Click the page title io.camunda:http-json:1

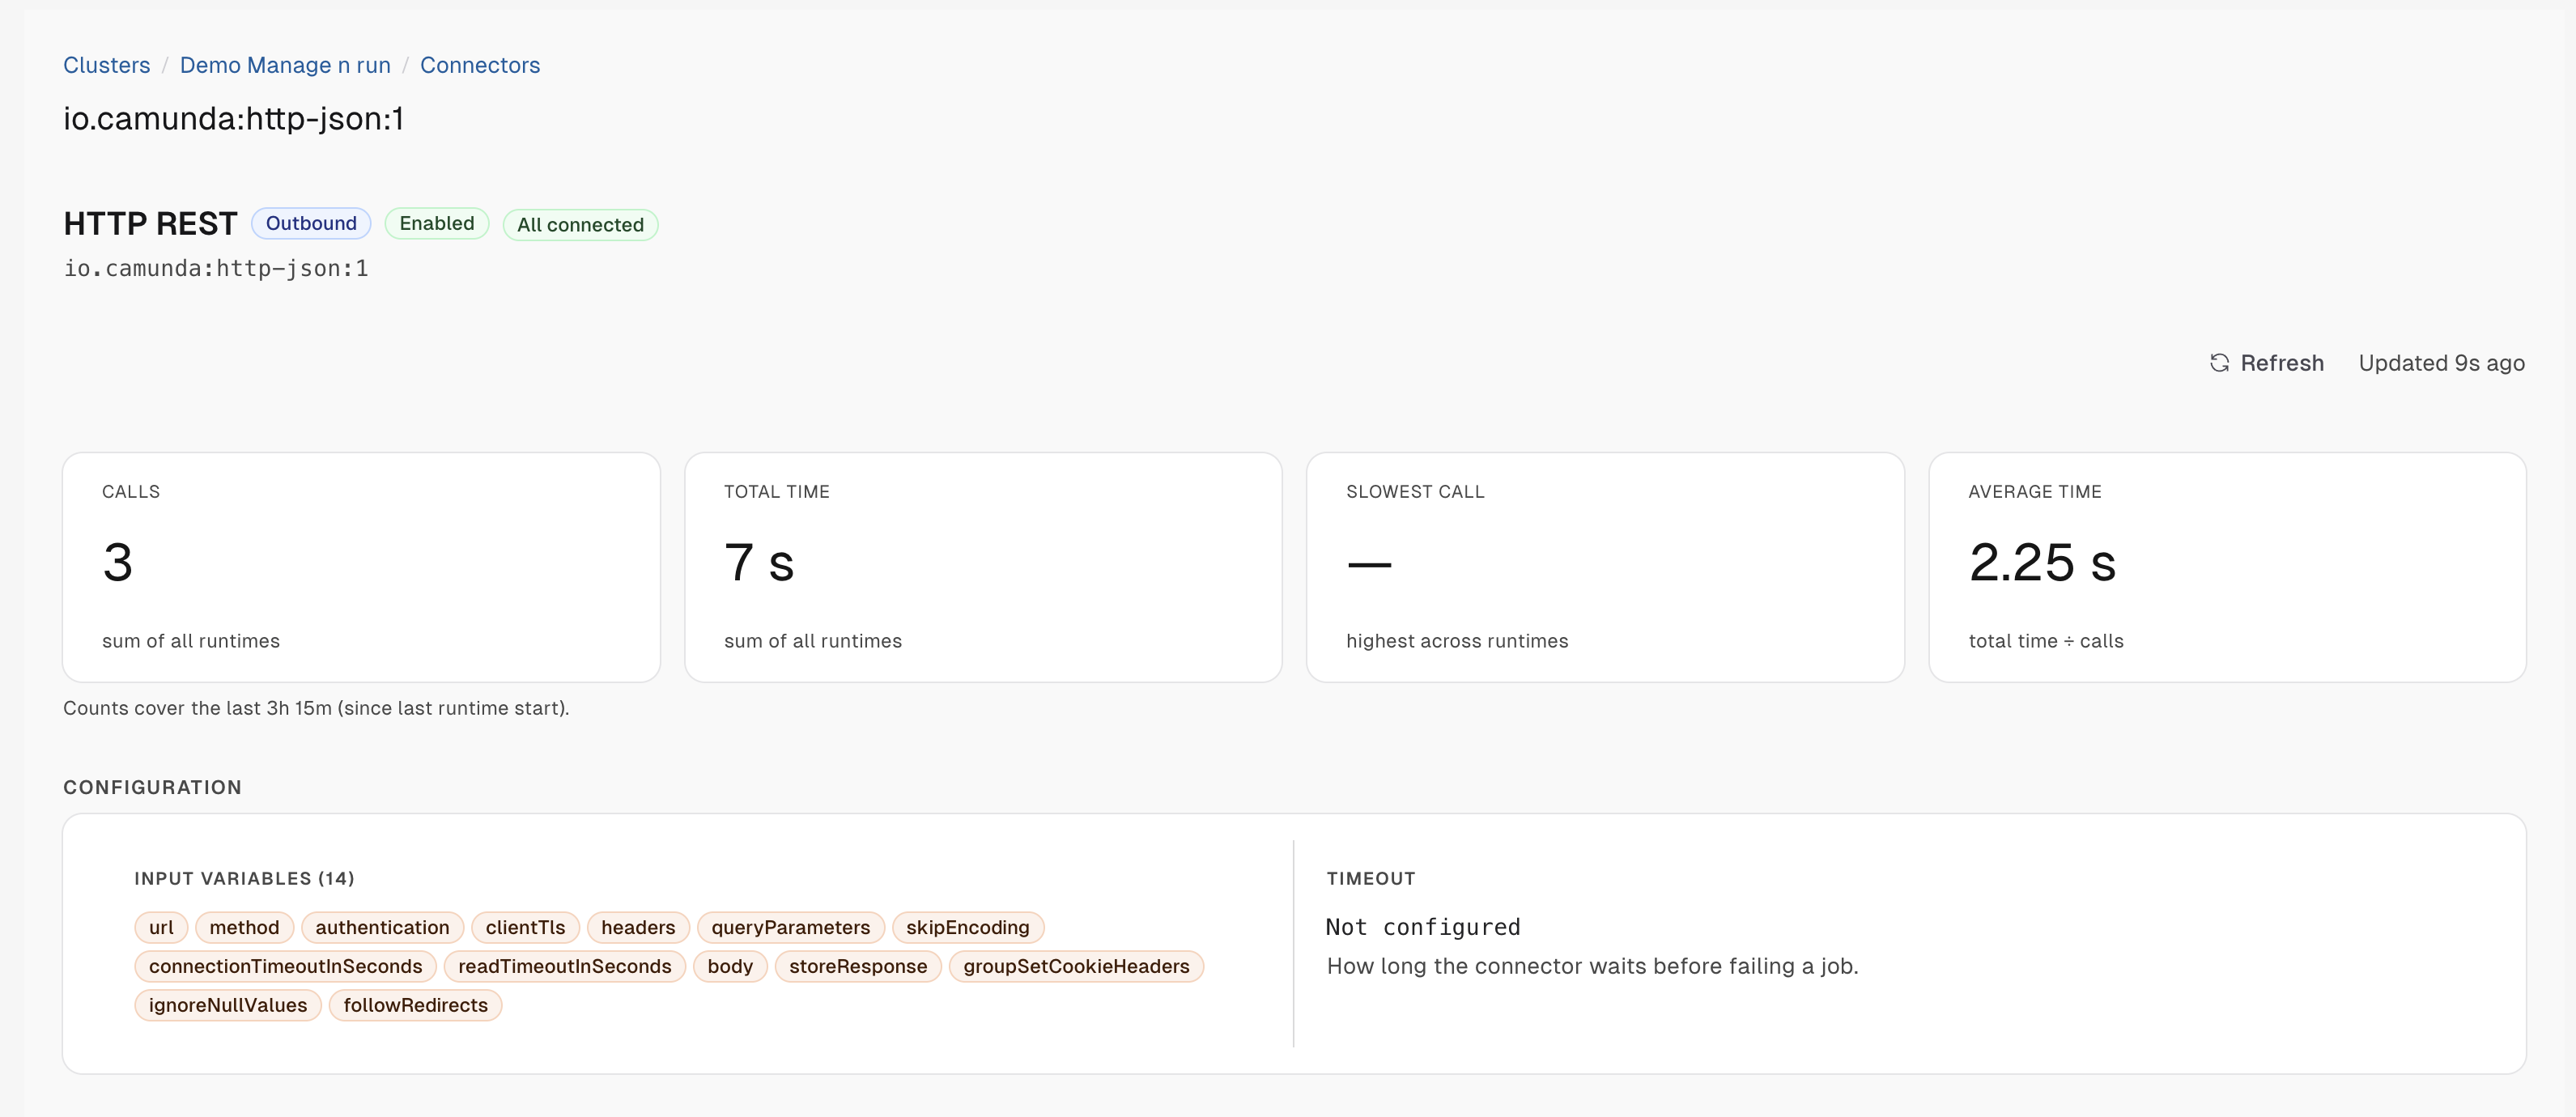coord(233,118)
